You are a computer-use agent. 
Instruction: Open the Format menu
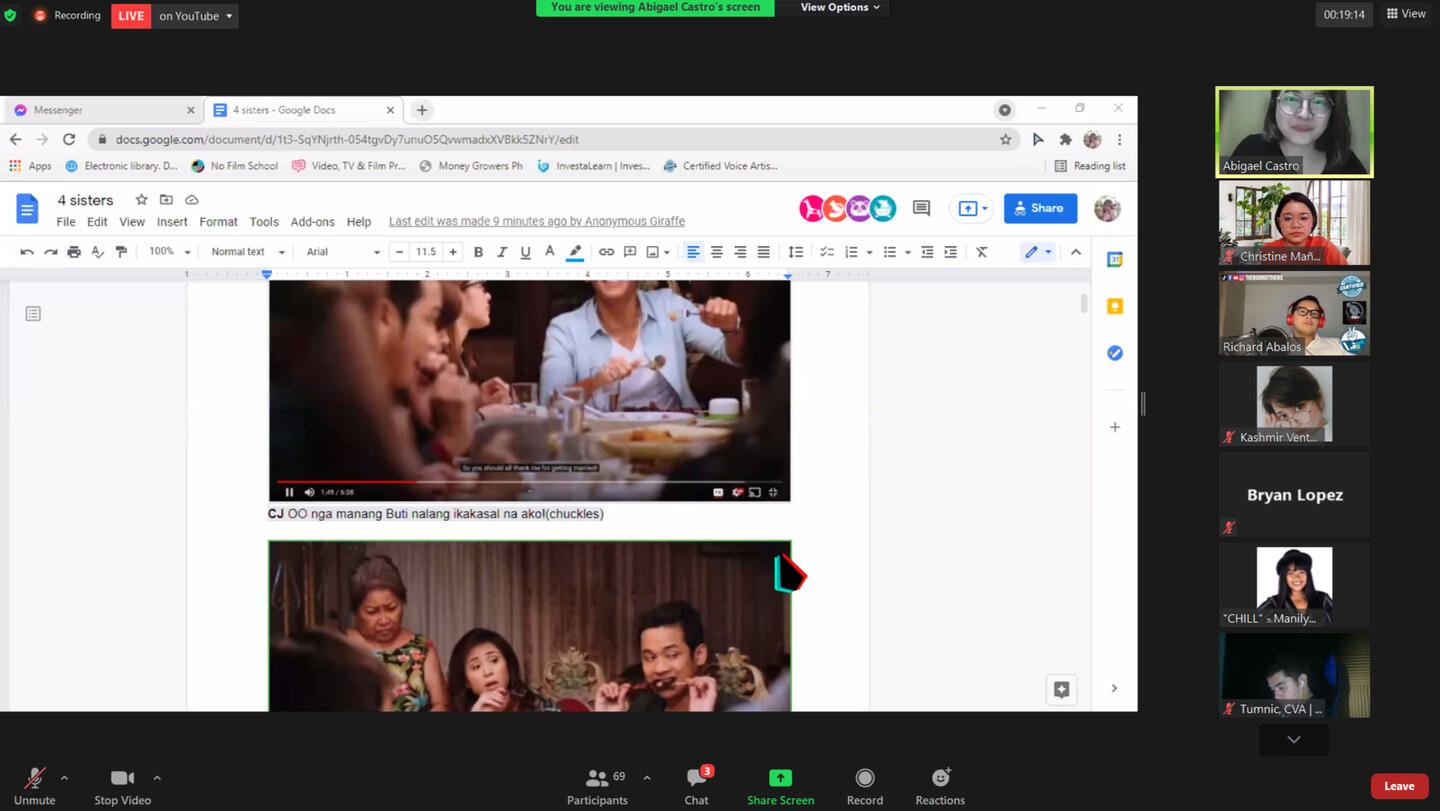click(218, 222)
